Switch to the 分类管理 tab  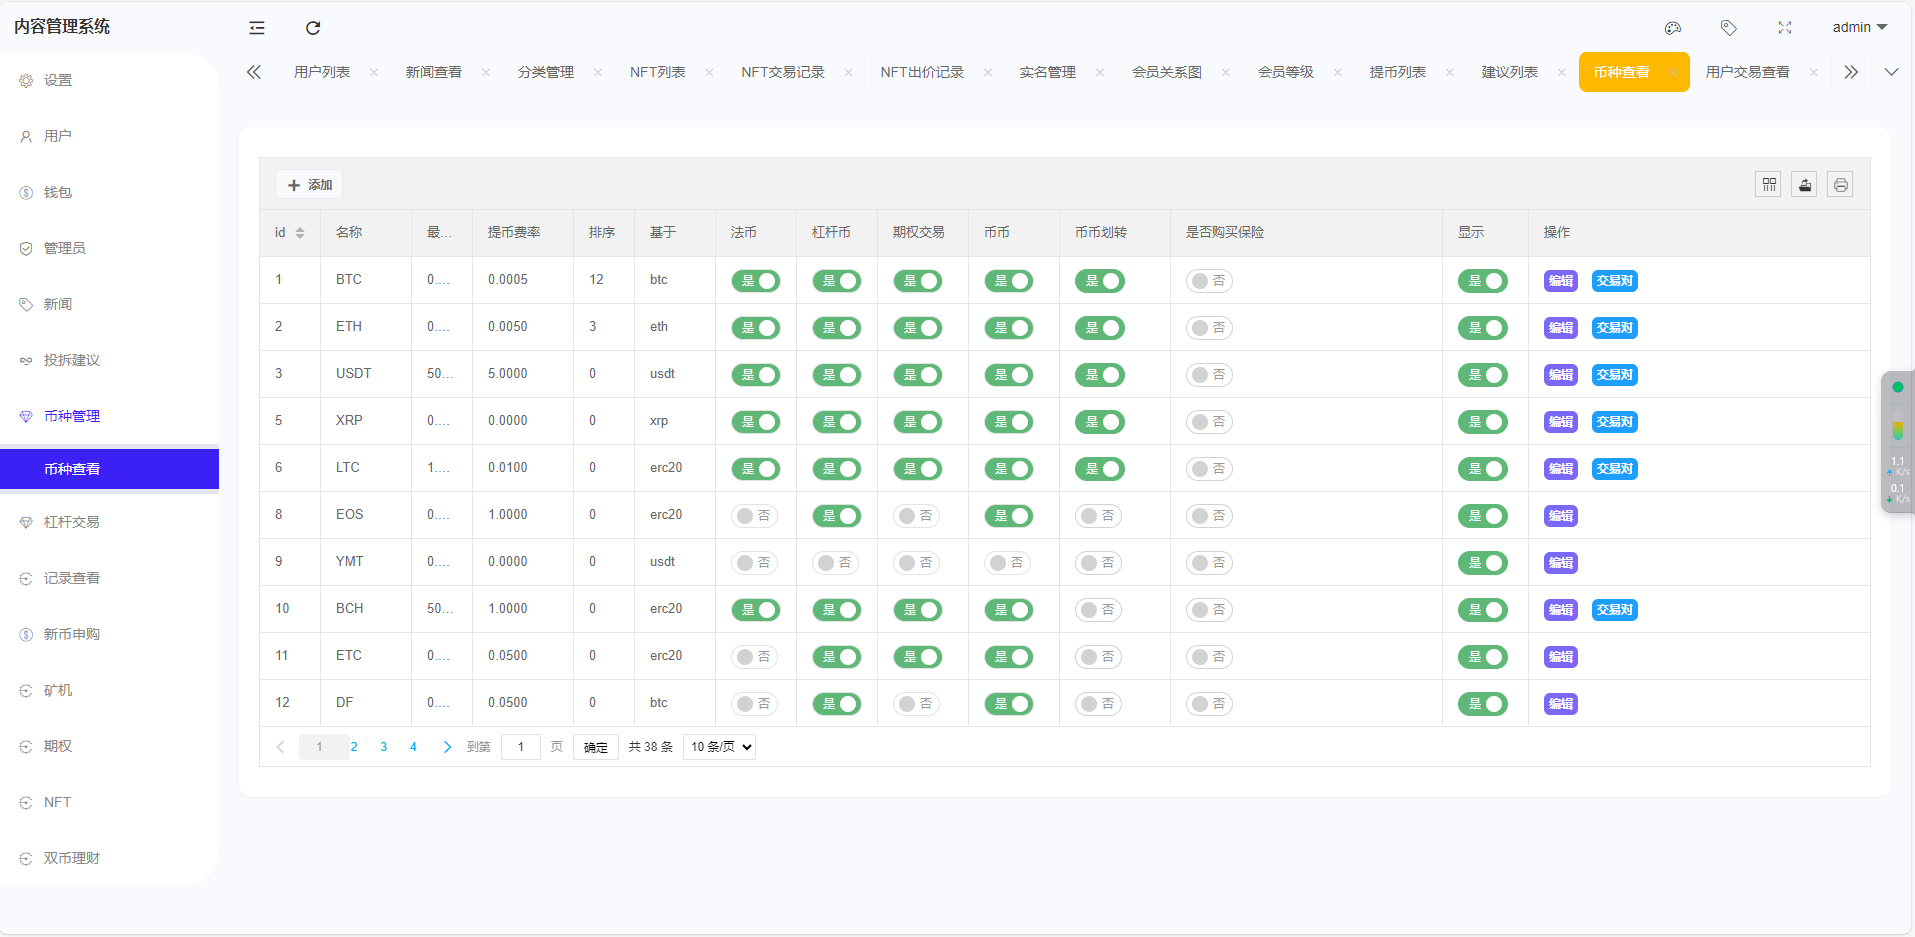coord(546,72)
